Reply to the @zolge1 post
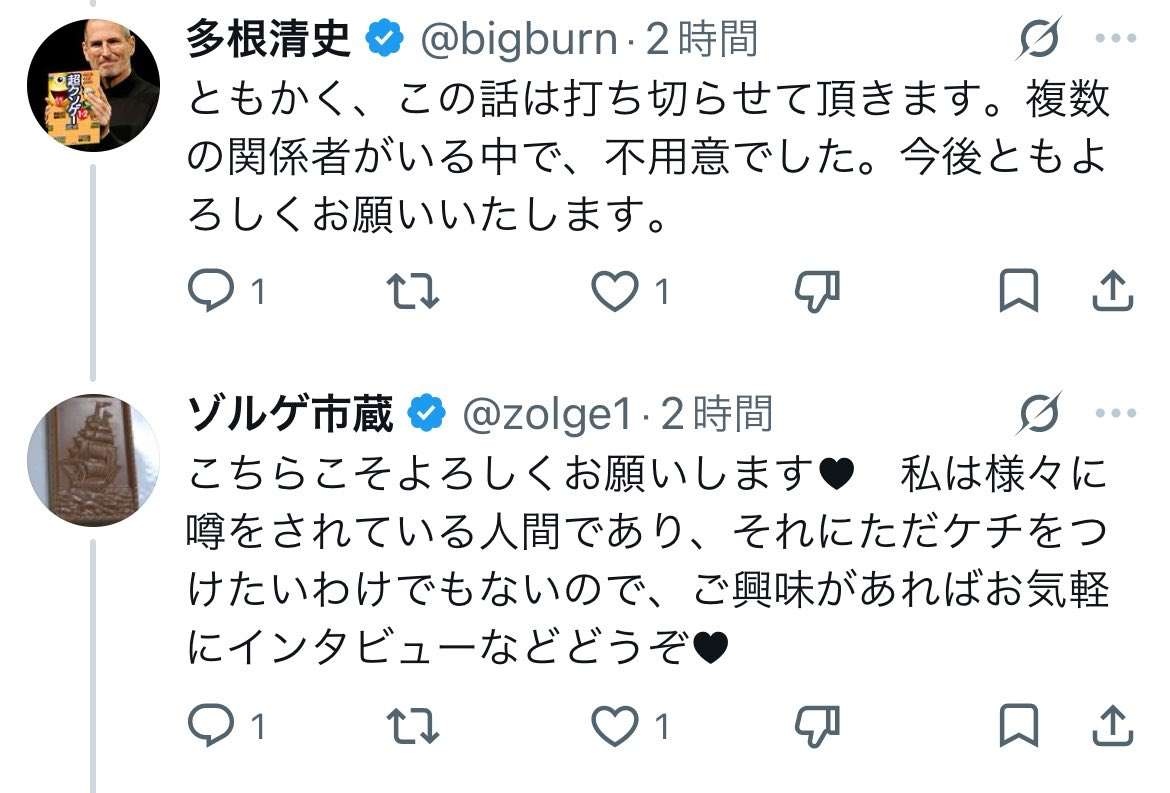This screenshot has height=793, width=1170. pos(210,727)
